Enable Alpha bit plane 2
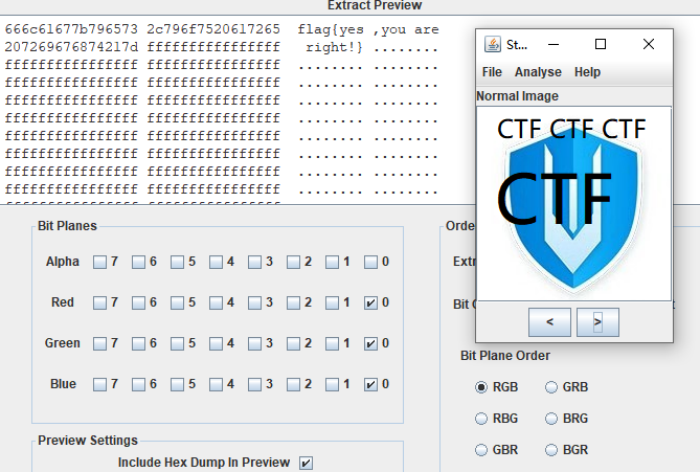Screen dimensions: 700x472 293,262
